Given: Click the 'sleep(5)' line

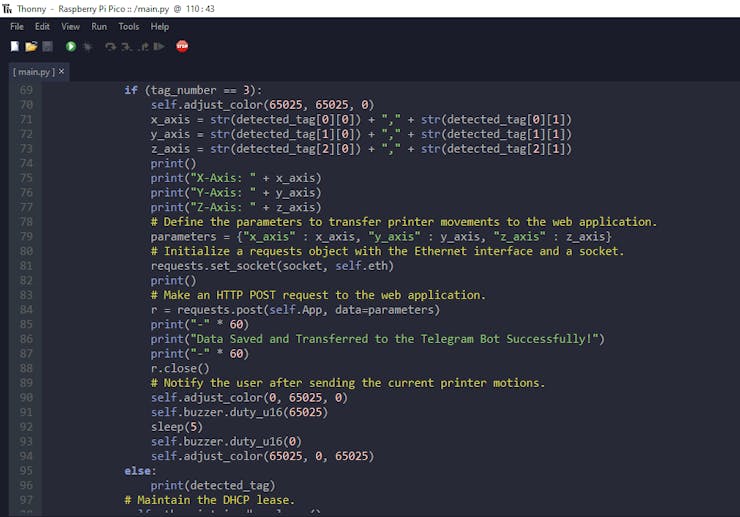Looking at the screenshot, I should coord(177,426).
